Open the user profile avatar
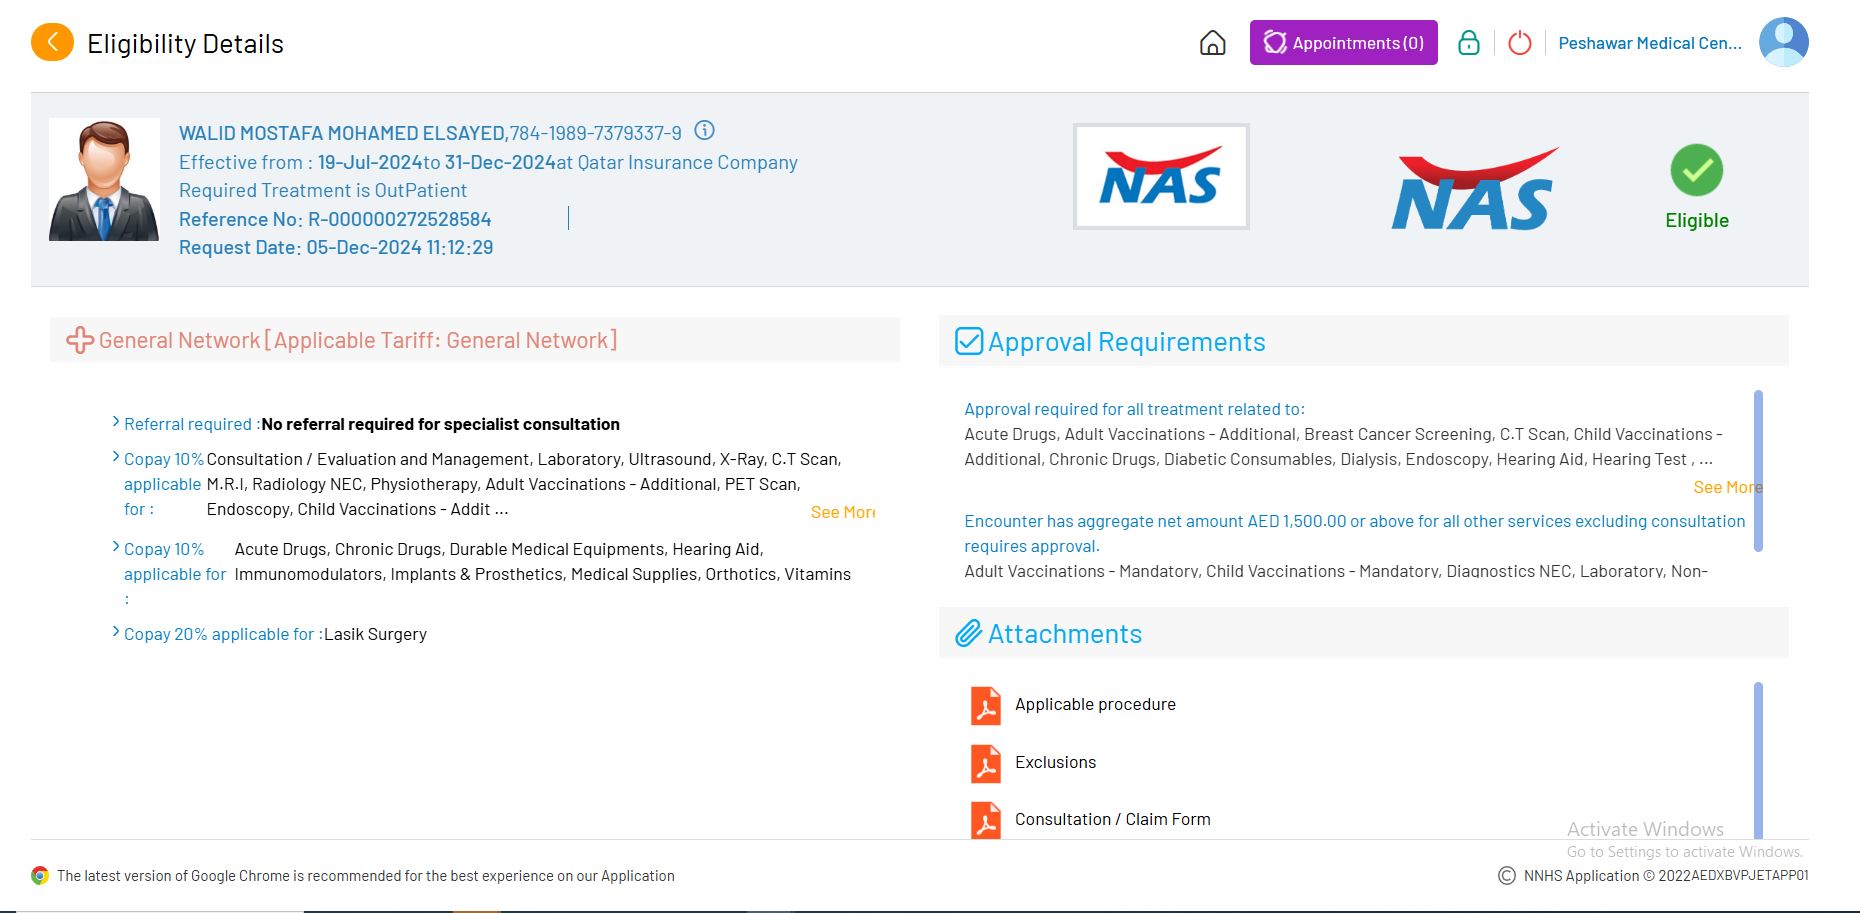Image resolution: width=1860 pixels, height=913 pixels. pos(1783,43)
